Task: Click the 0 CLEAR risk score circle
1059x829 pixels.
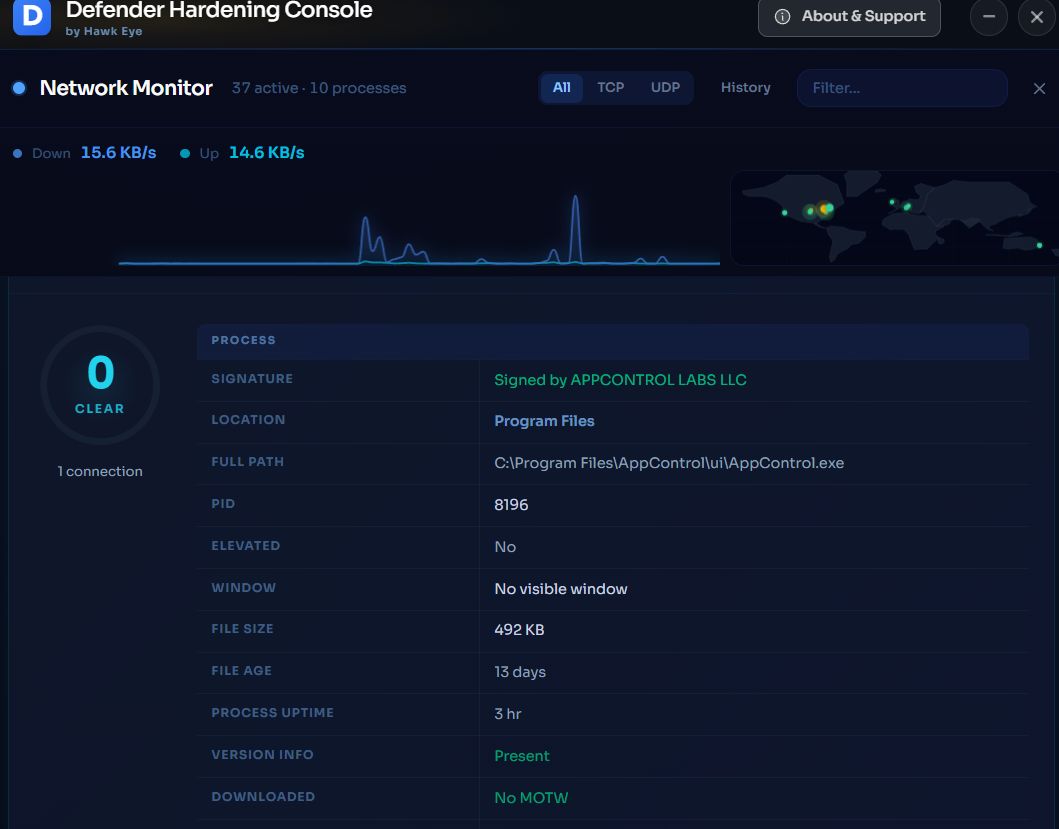Action: point(100,385)
